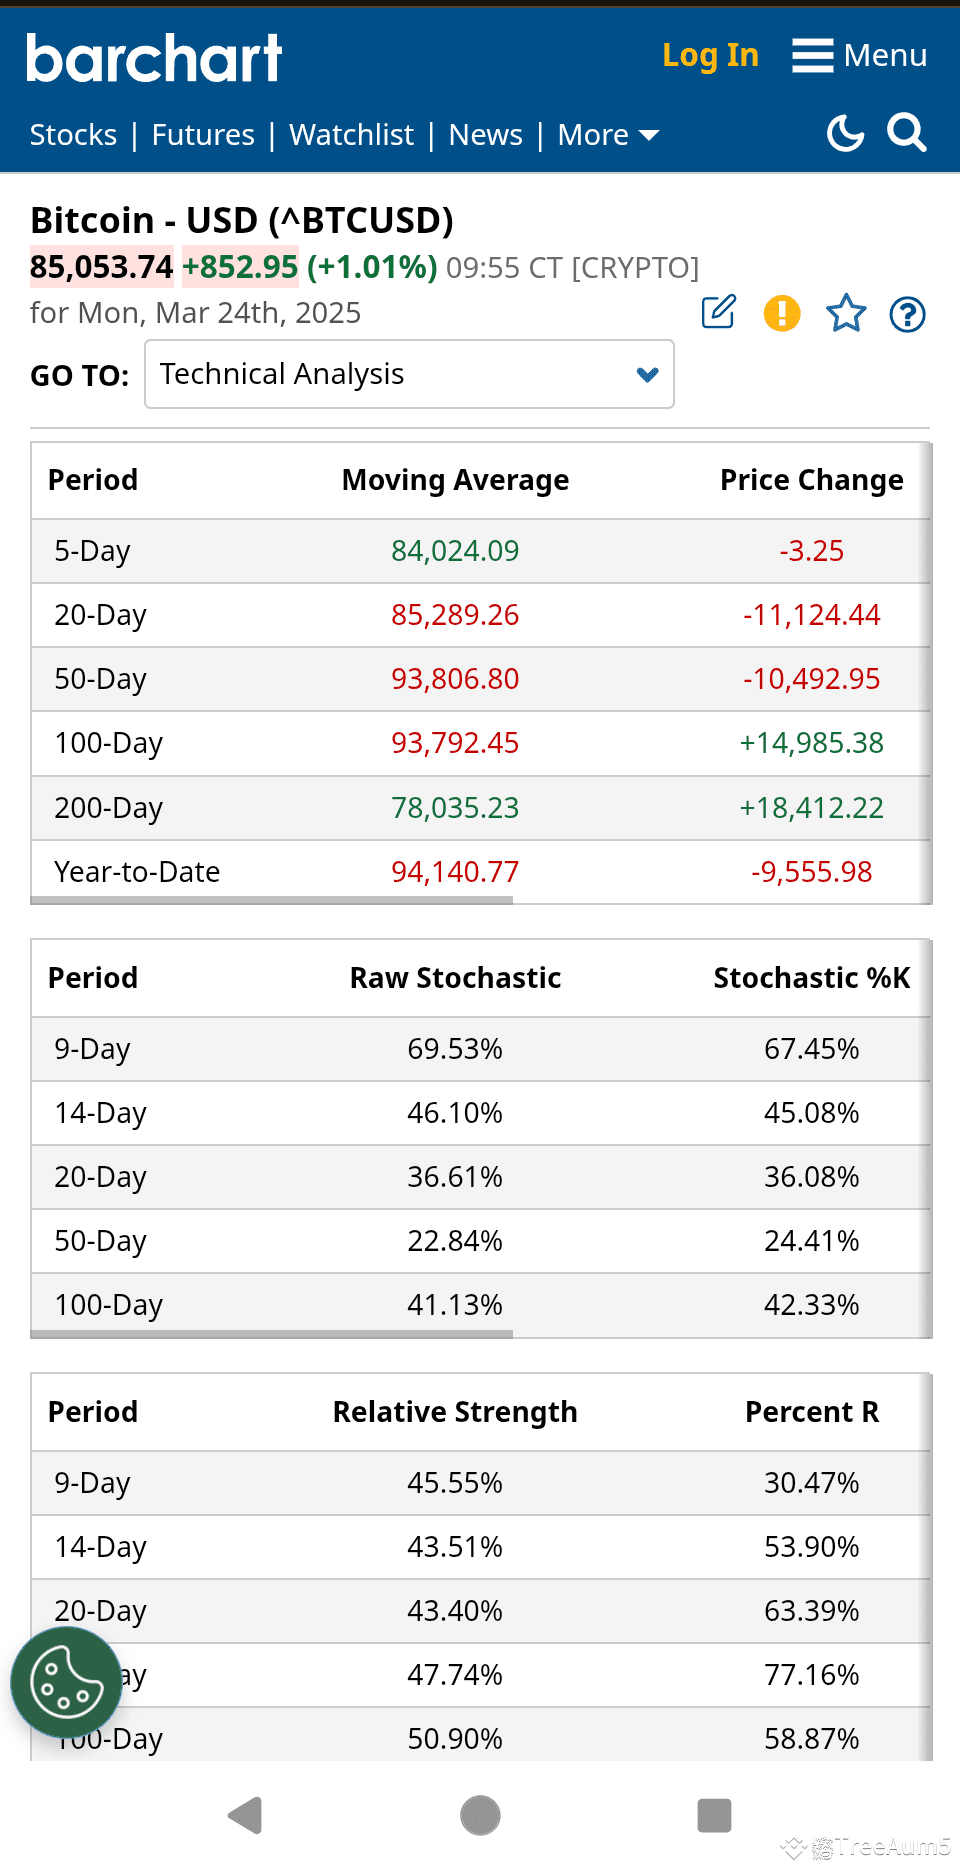
Task: Click the edit notes pencil icon
Action: point(719,313)
